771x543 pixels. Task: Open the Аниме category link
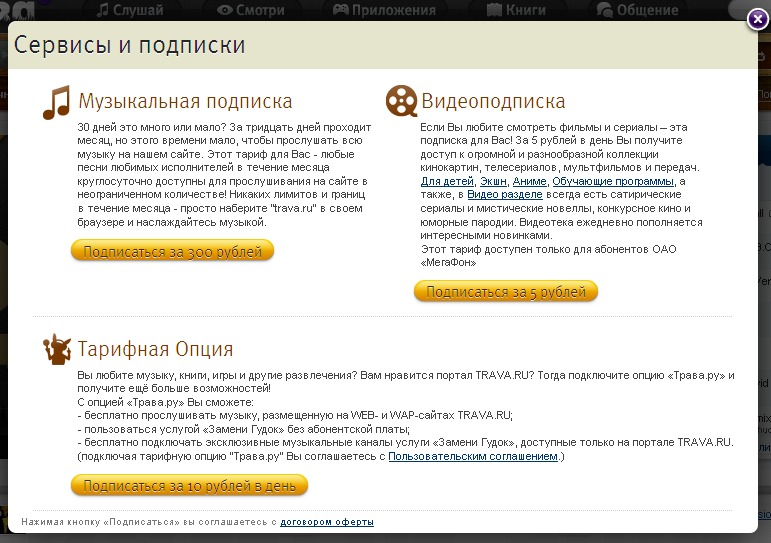[530, 181]
